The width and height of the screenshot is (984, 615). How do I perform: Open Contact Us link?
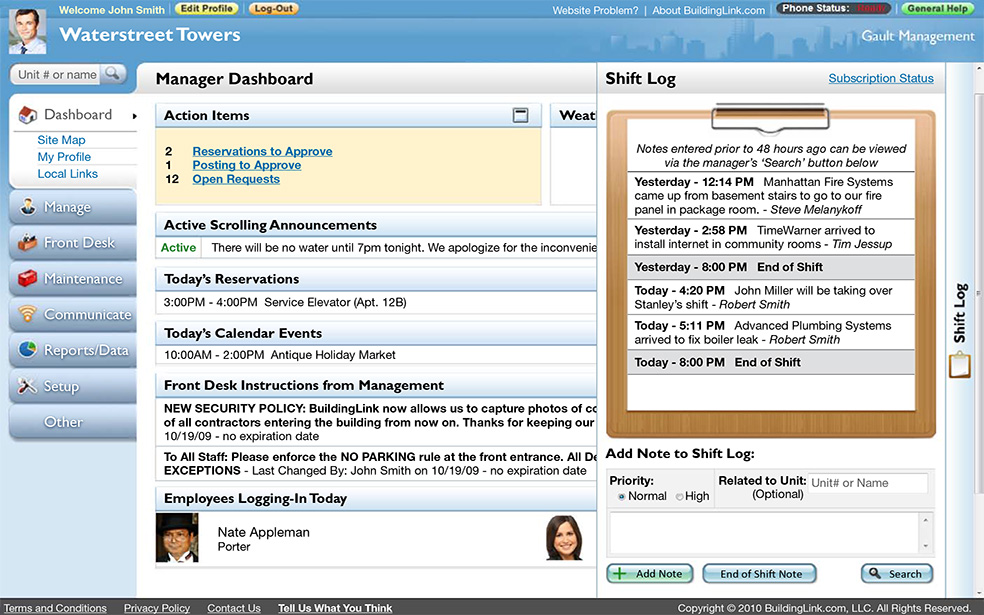(233, 608)
